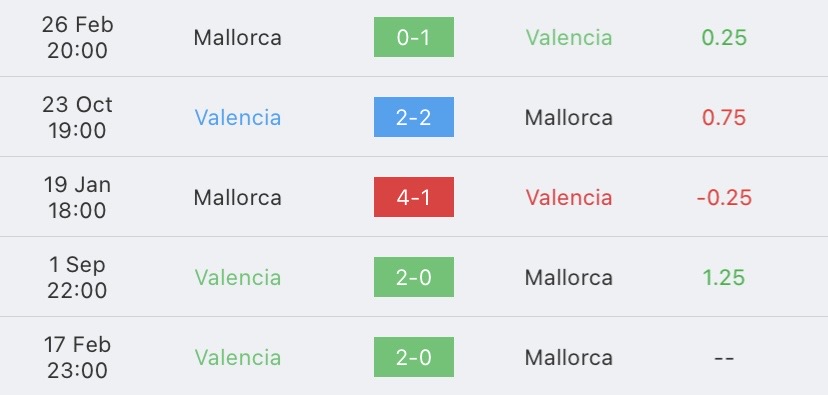Open the 2-2 draw score badge
The image size is (828, 395).
413,117
